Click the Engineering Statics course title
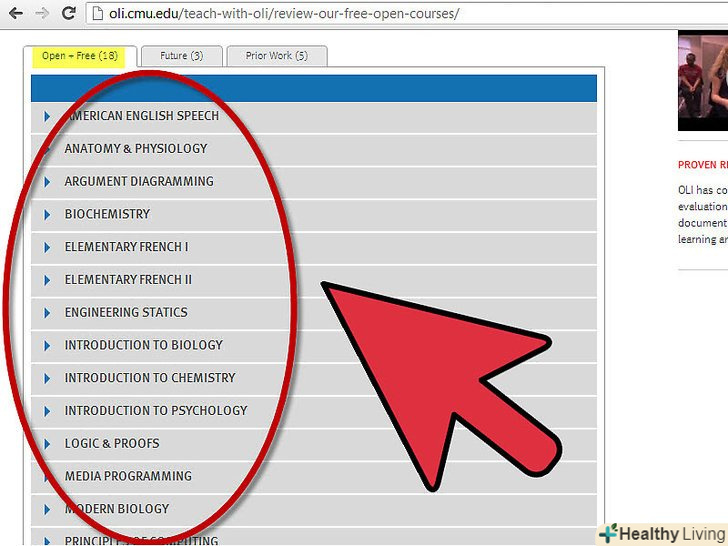Viewport: 728px width, 546px height. pyautogui.click(x=126, y=312)
